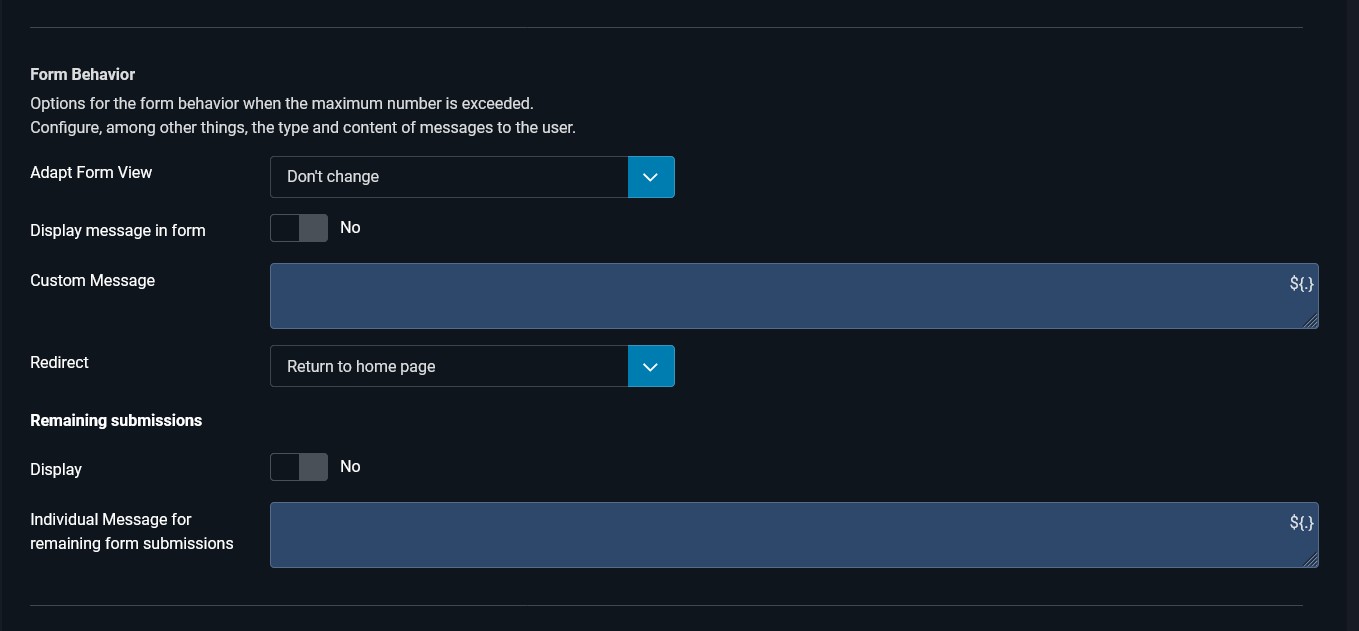Click the blue chevron on Redirect selector

(x=651, y=366)
